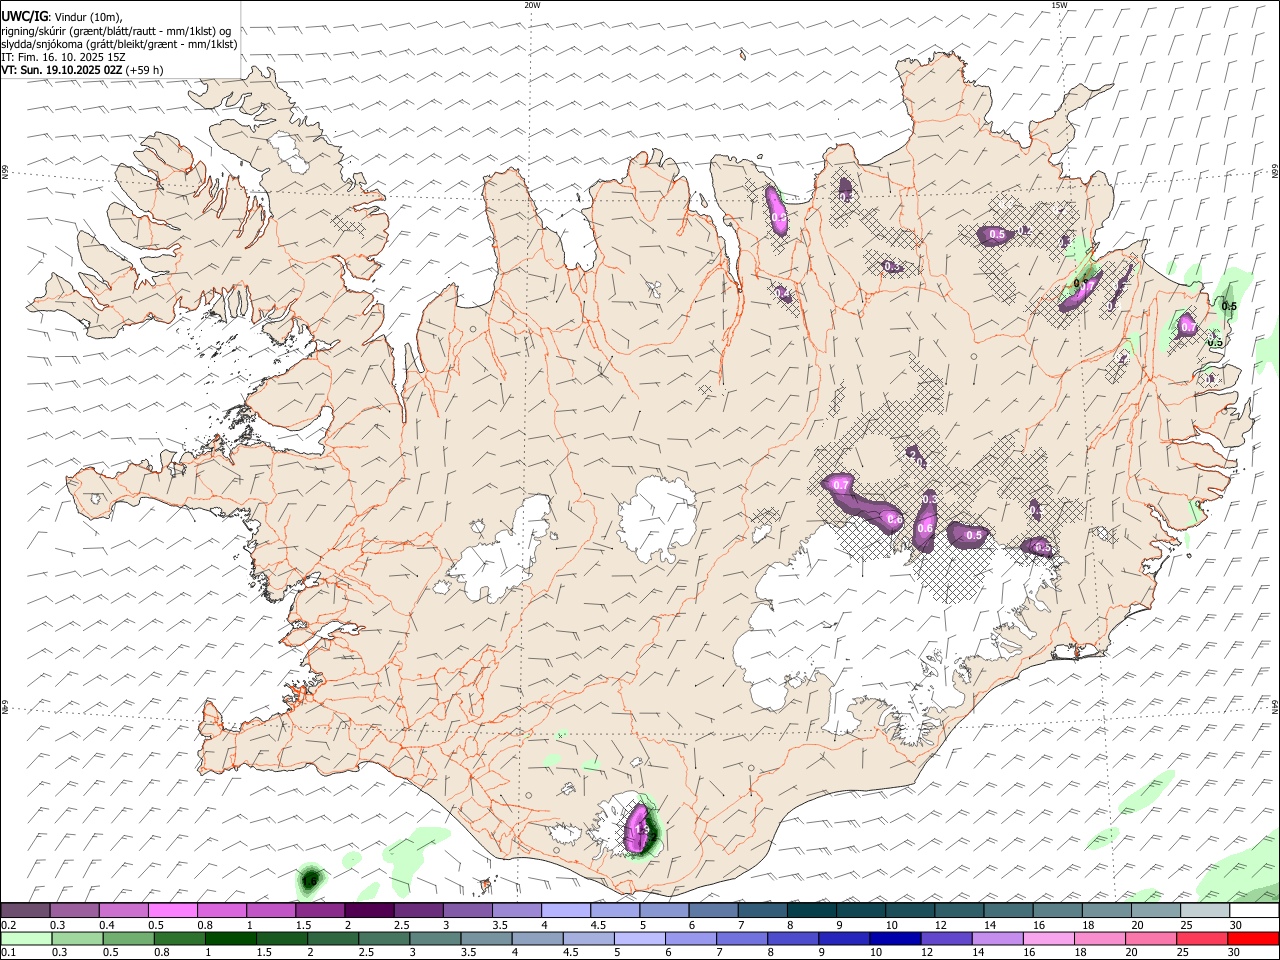
Task: Click the '1.5' snowfall label on southern glacier
Action: [642, 830]
